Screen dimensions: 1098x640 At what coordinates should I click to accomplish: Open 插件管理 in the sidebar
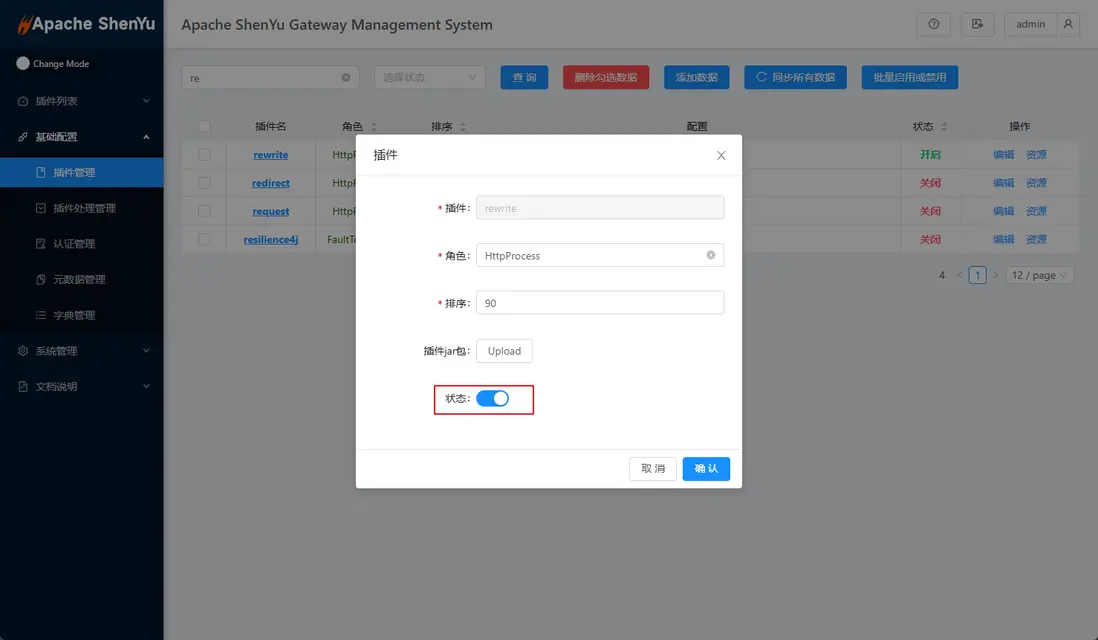coord(82,172)
